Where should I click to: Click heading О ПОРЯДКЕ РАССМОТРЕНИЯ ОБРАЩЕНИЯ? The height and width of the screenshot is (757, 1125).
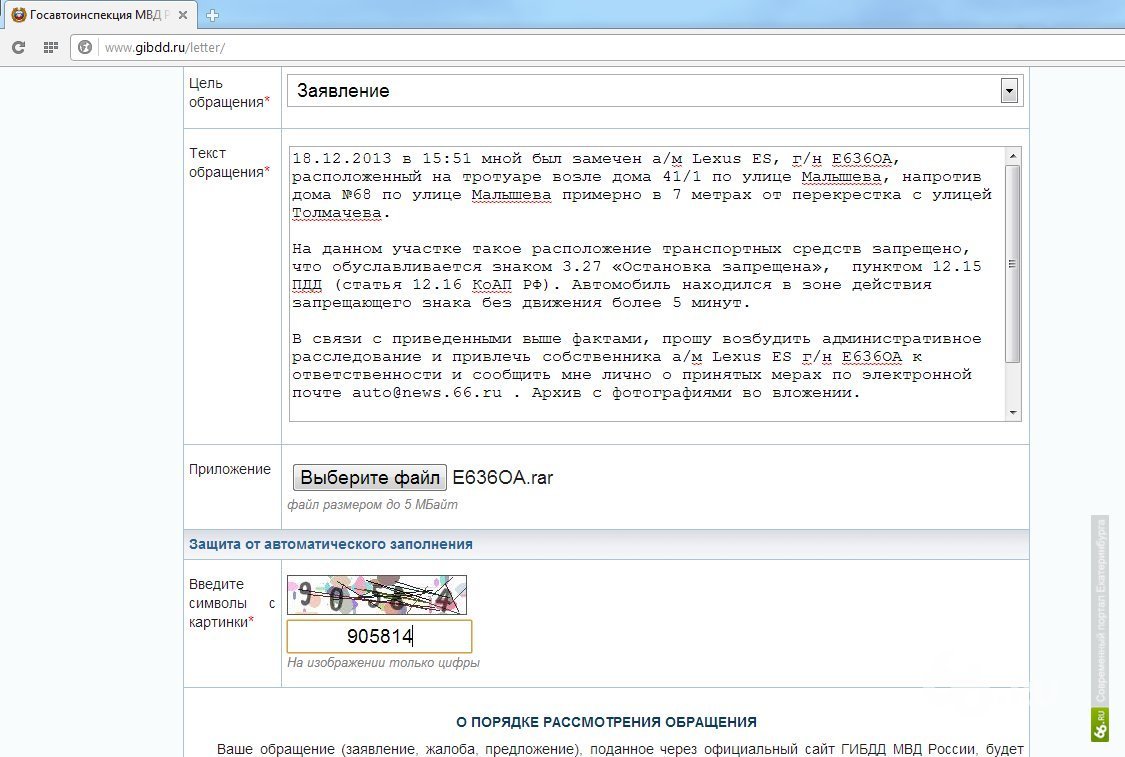point(606,722)
